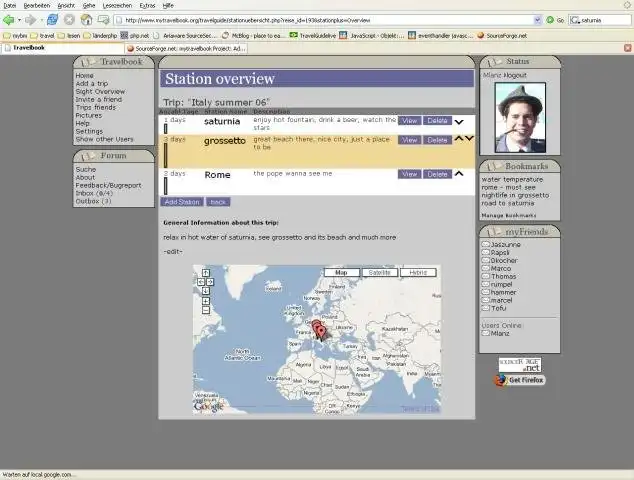The width and height of the screenshot is (634, 480).
Task: Open the forward history dropdown arrow
Action: pos(41,20)
